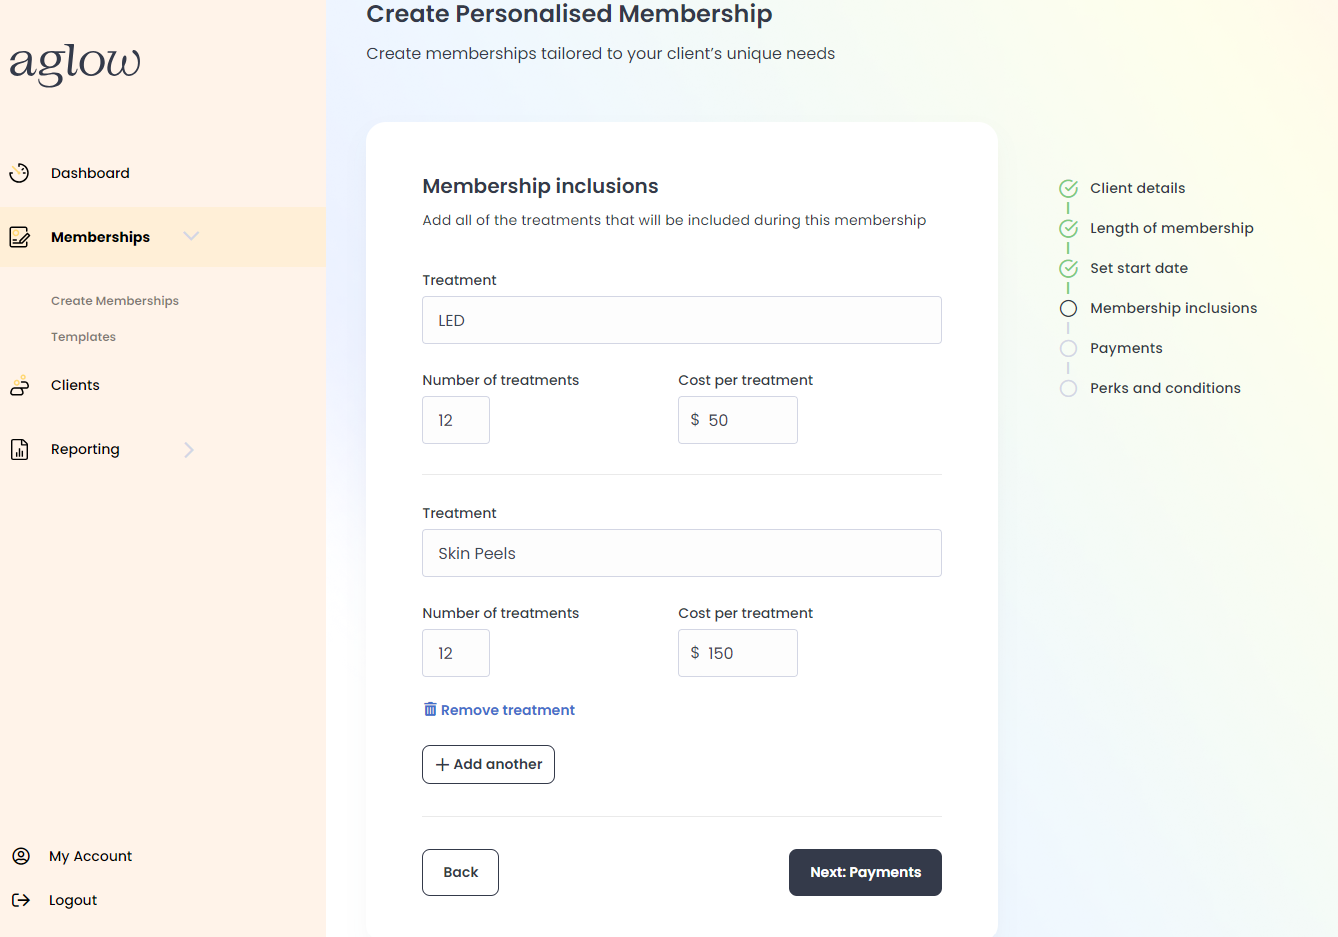Click the Clients icon in sidebar
The width and height of the screenshot is (1338, 937).
tap(19, 386)
